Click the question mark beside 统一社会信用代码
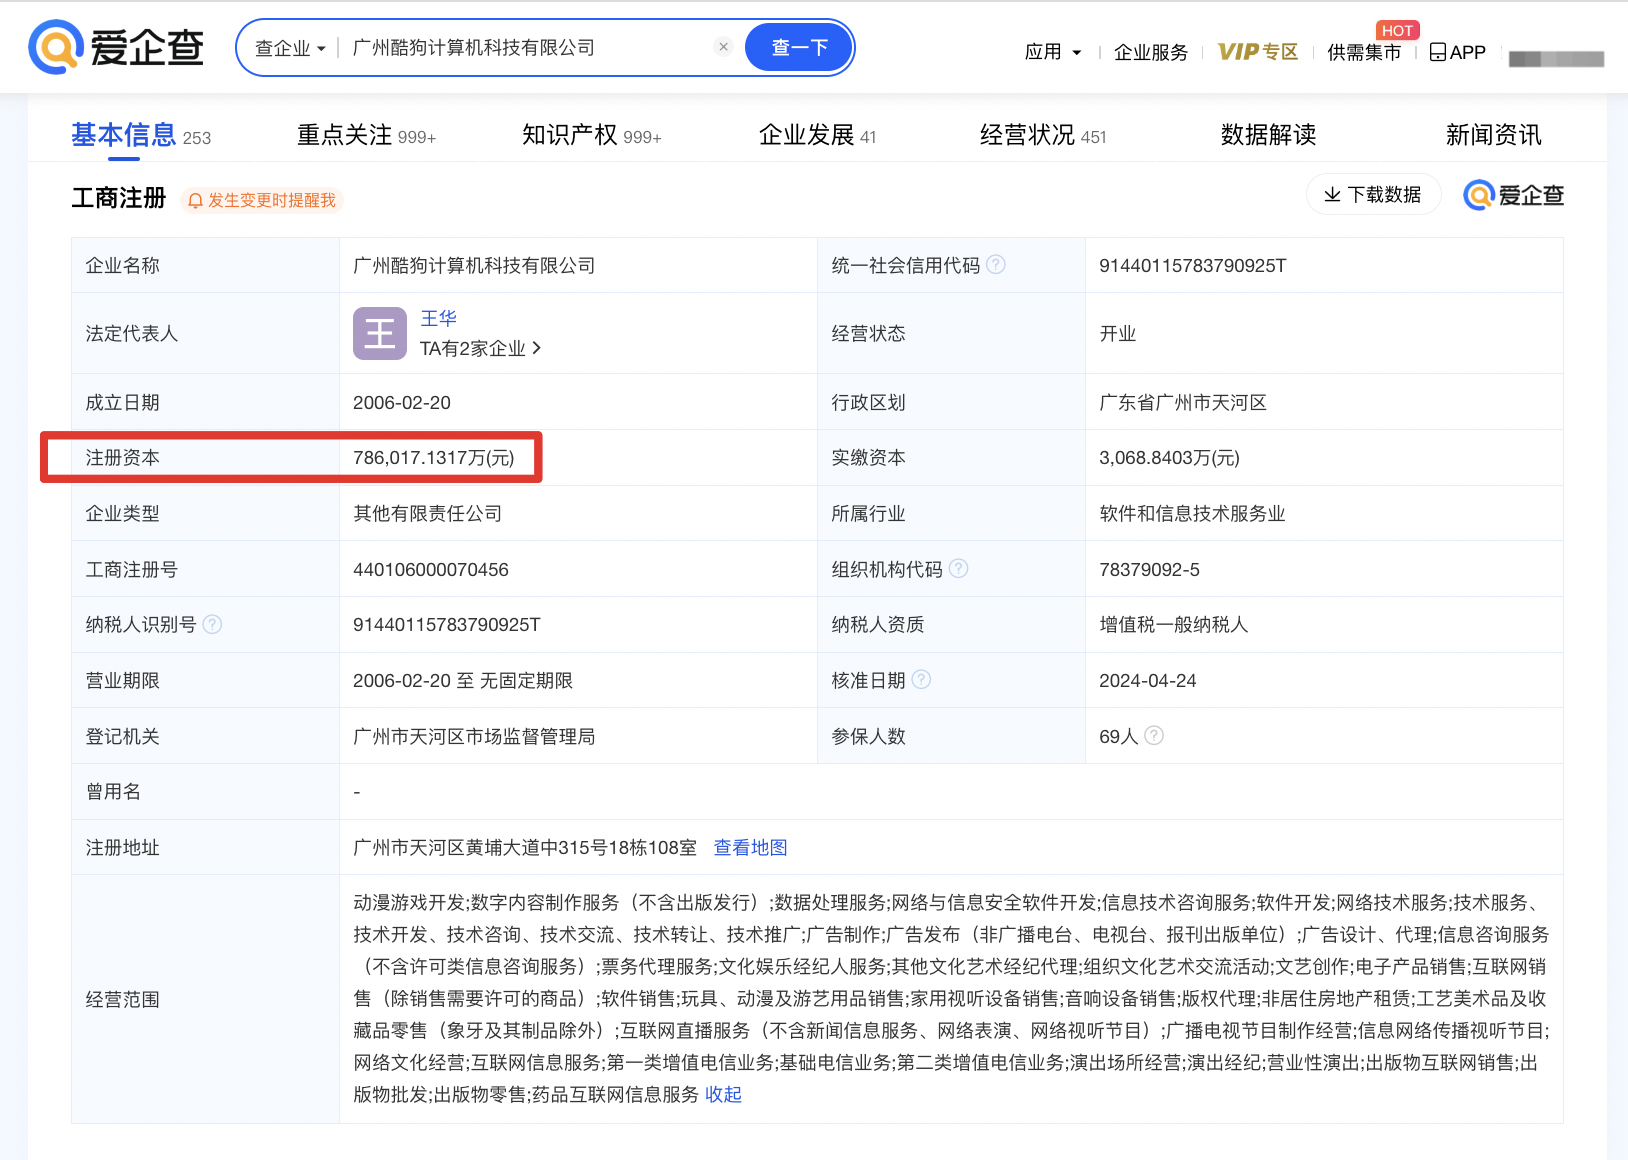 [x=995, y=265]
